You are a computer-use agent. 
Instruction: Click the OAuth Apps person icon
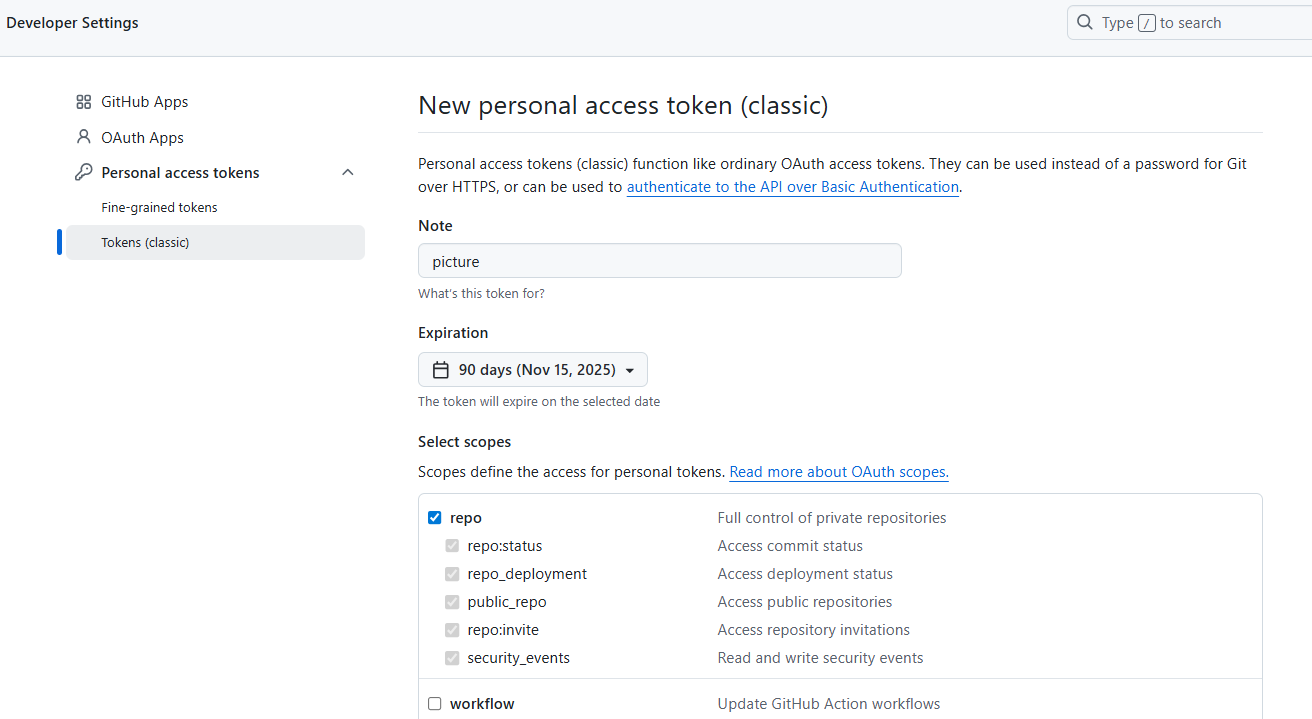[x=84, y=137]
